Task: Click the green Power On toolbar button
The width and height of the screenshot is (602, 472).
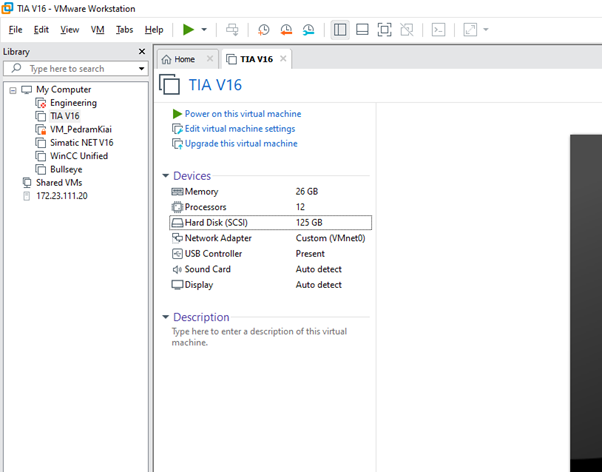Action: [x=188, y=30]
